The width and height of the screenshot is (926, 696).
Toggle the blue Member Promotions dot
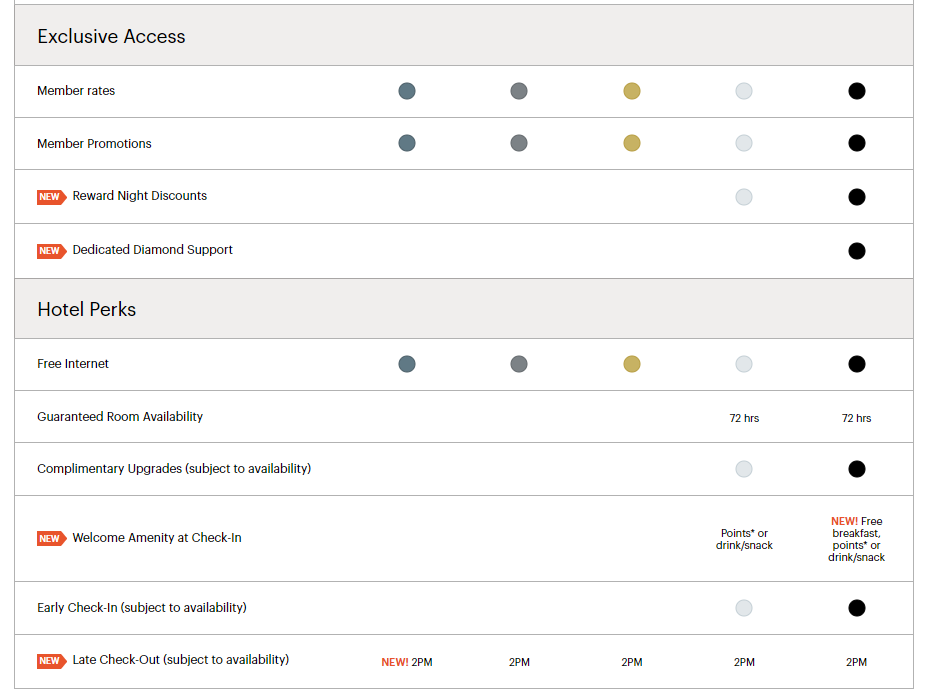coord(407,143)
